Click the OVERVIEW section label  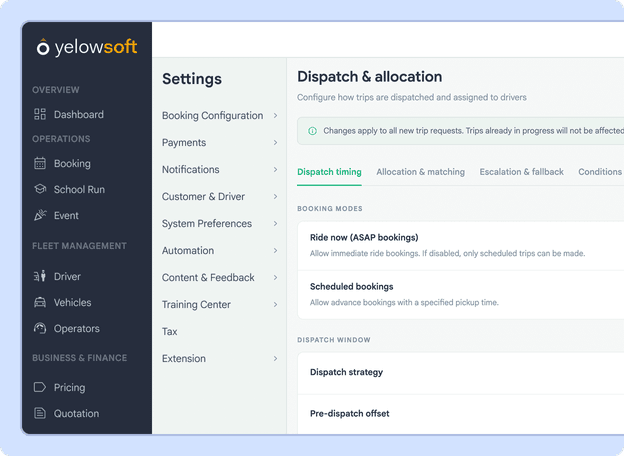click(56, 90)
